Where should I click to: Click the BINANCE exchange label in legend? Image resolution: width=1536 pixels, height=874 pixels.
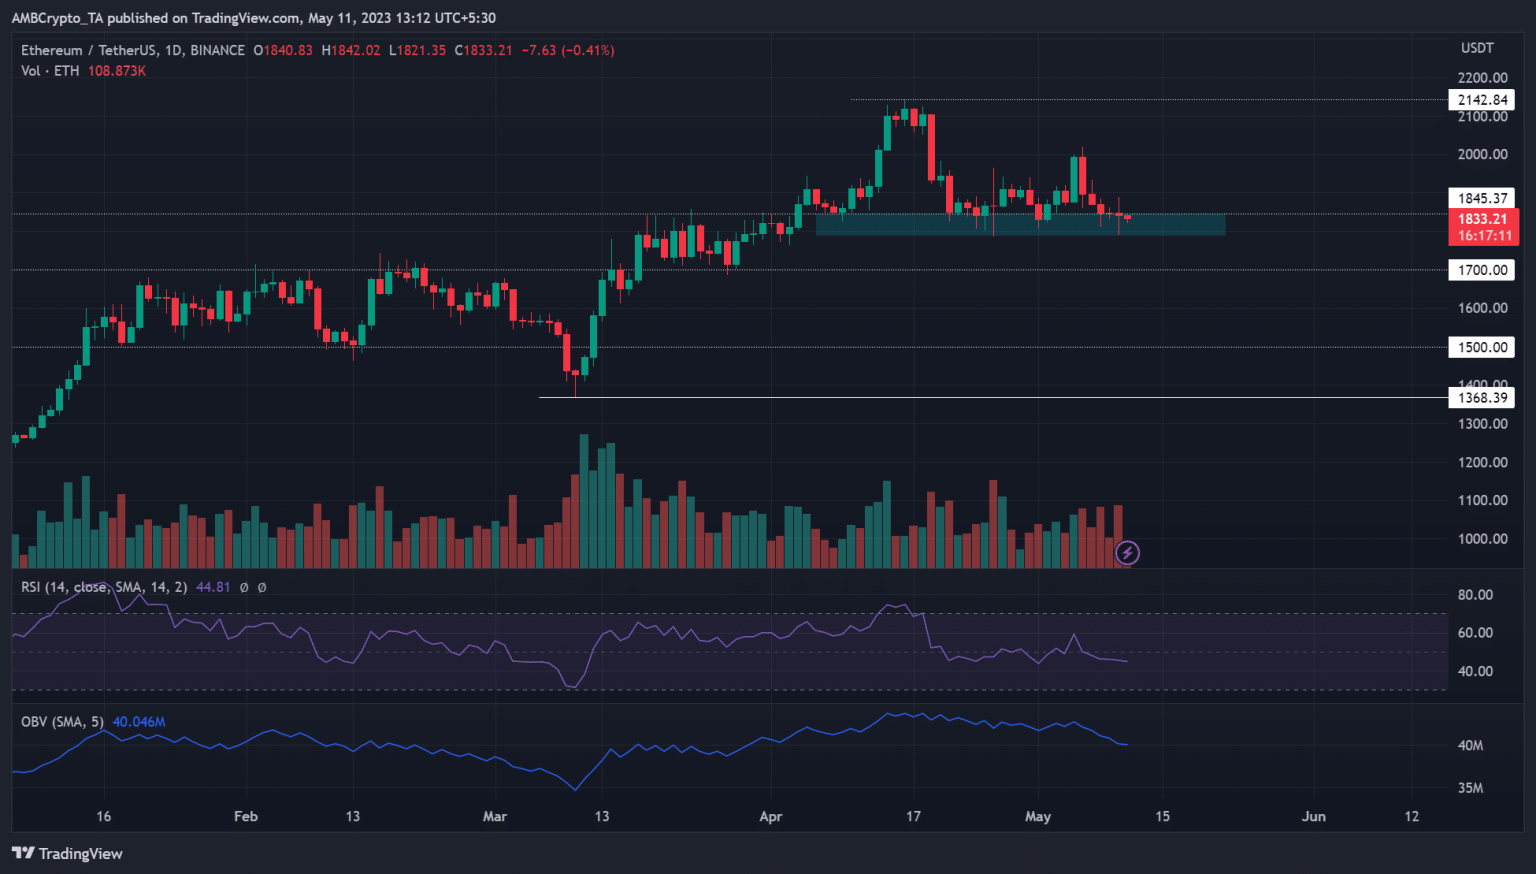click(220, 50)
